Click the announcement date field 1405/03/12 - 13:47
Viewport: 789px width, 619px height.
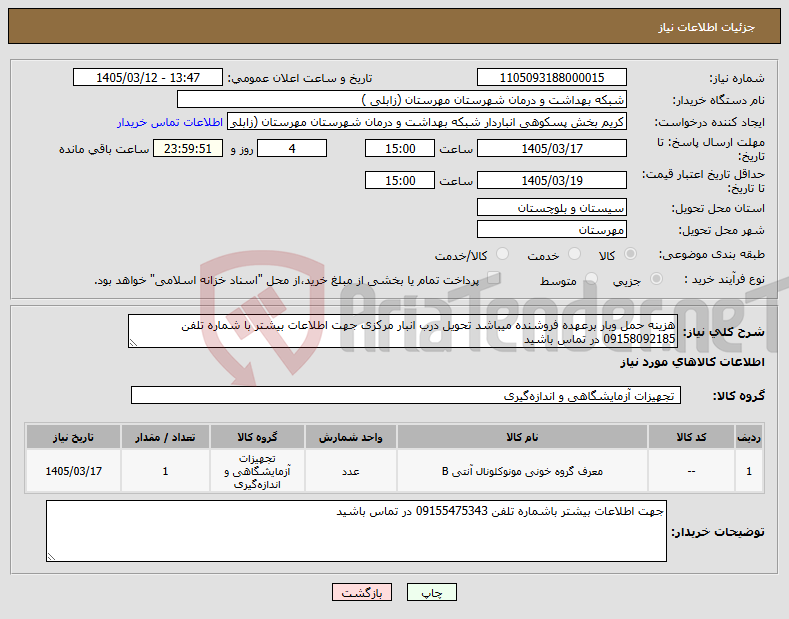pos(148,78)
